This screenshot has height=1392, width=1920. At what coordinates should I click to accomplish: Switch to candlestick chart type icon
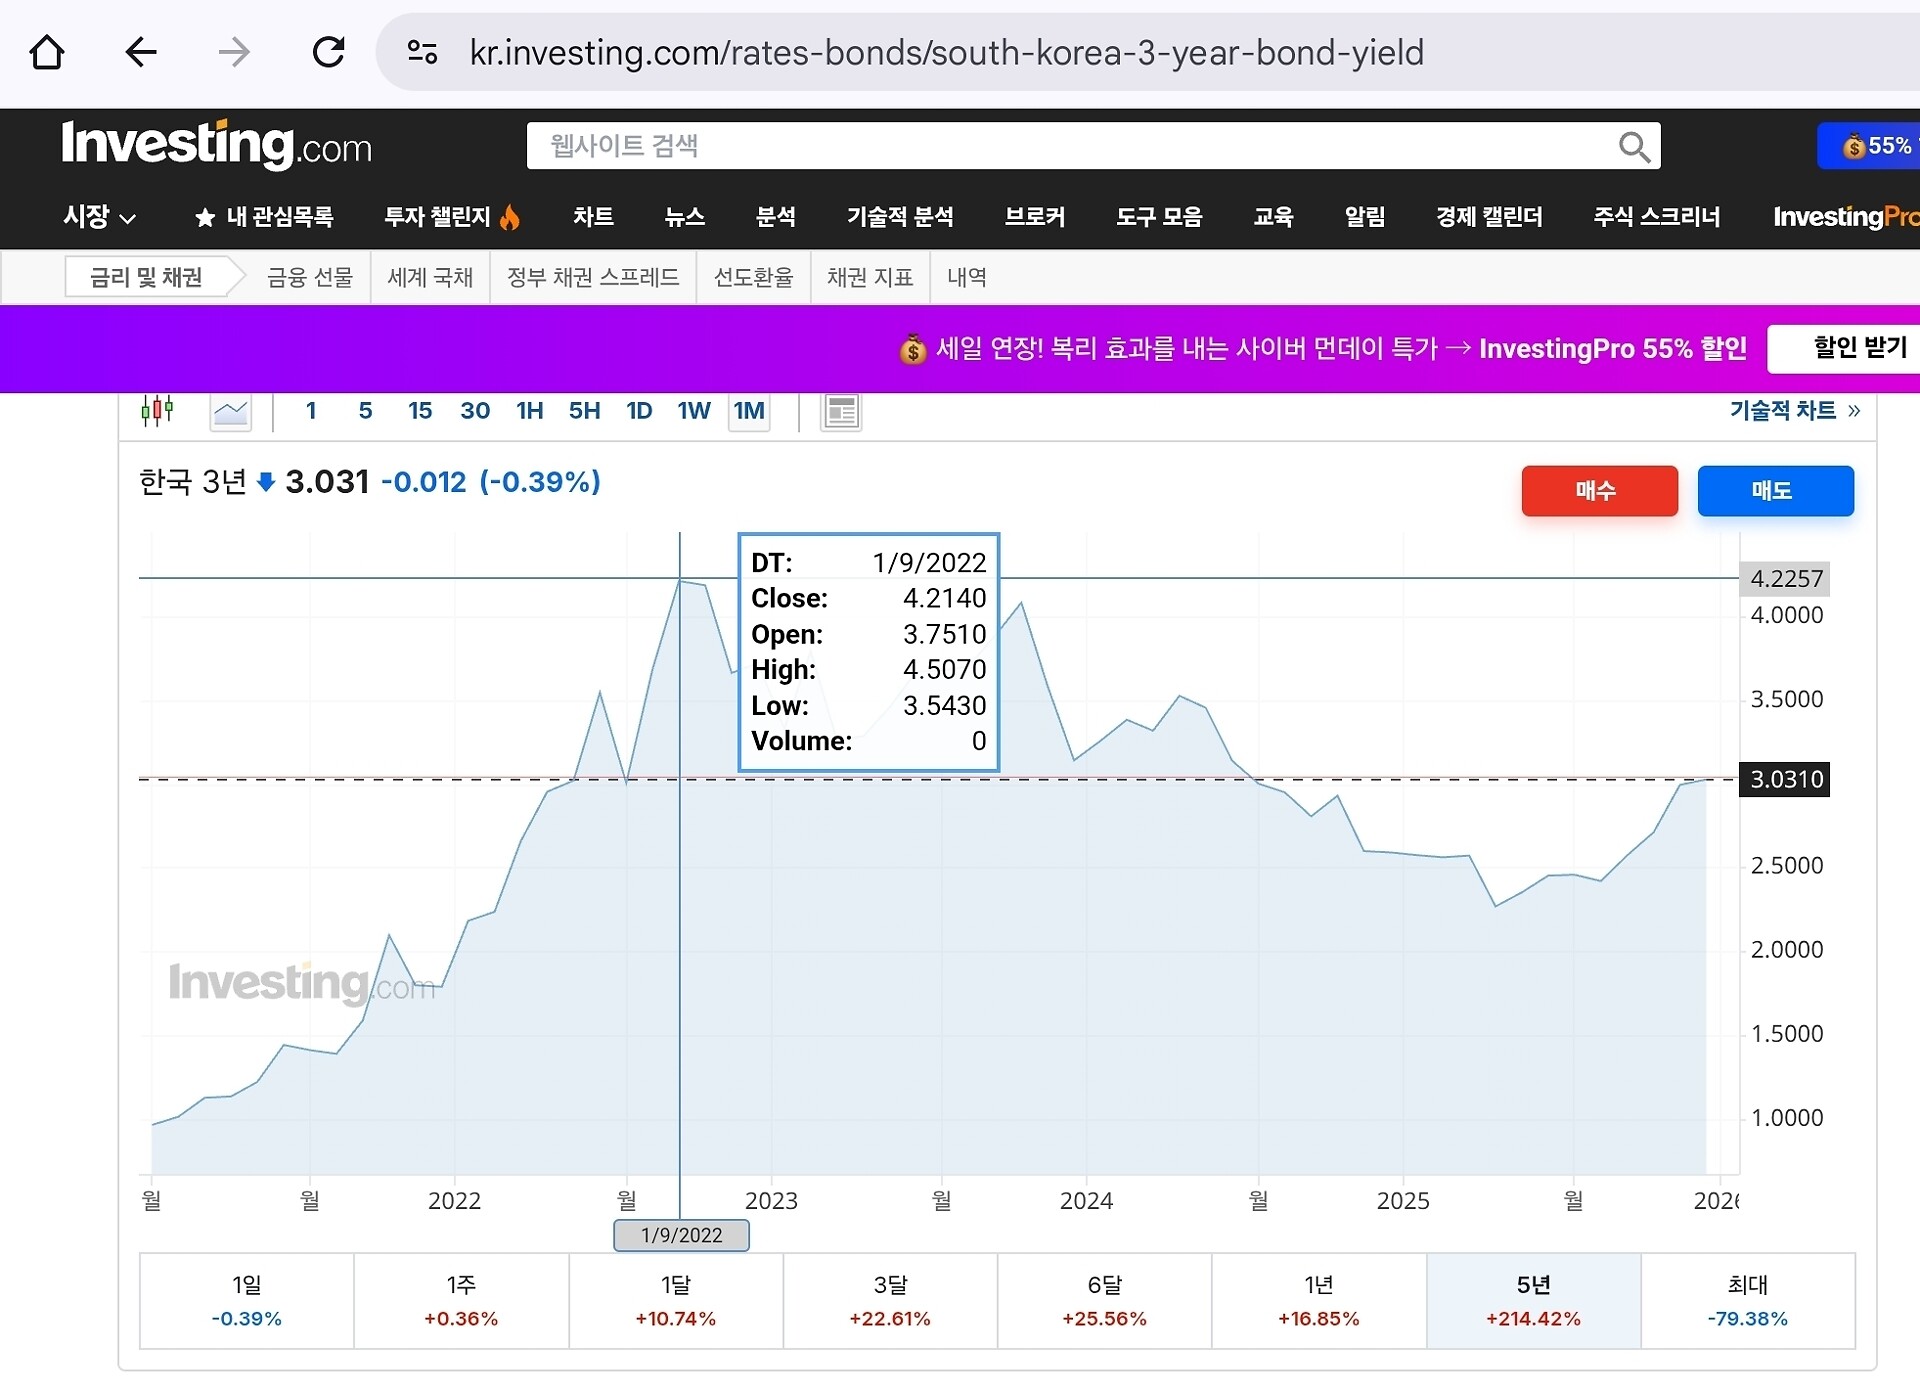157,411
